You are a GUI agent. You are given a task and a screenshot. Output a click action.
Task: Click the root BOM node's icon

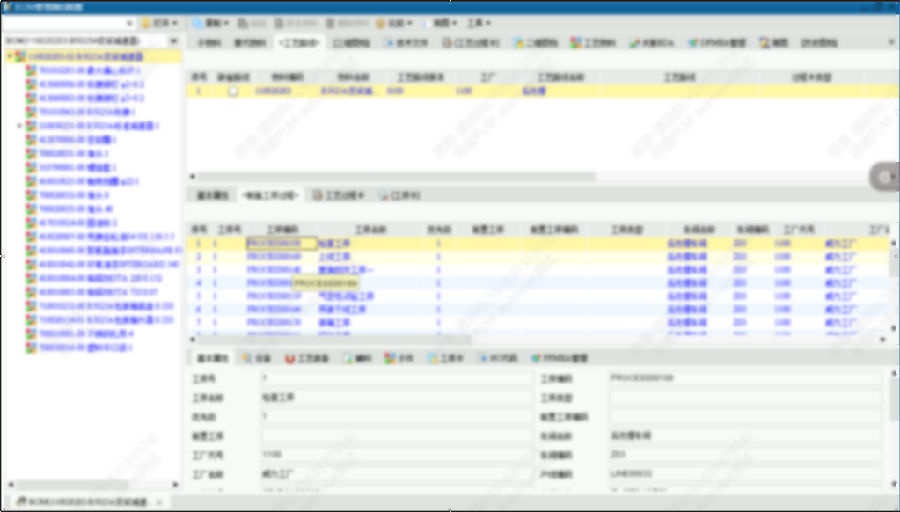click(20, 56)
